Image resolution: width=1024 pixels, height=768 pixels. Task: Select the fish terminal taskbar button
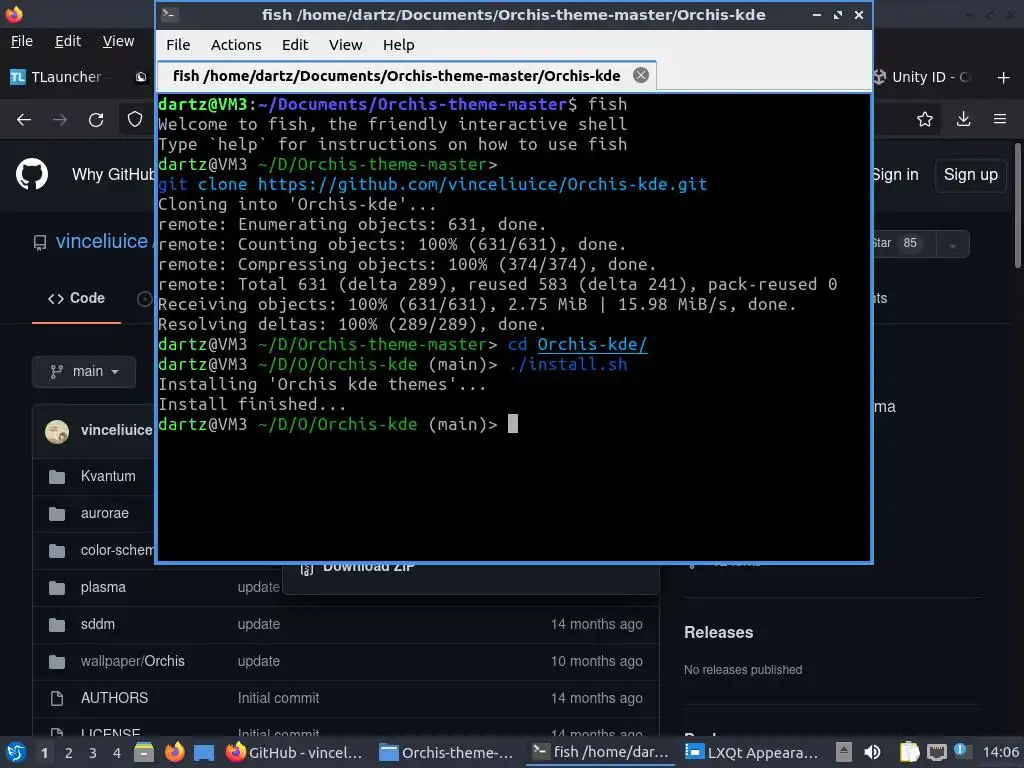[x=601, y=752]
